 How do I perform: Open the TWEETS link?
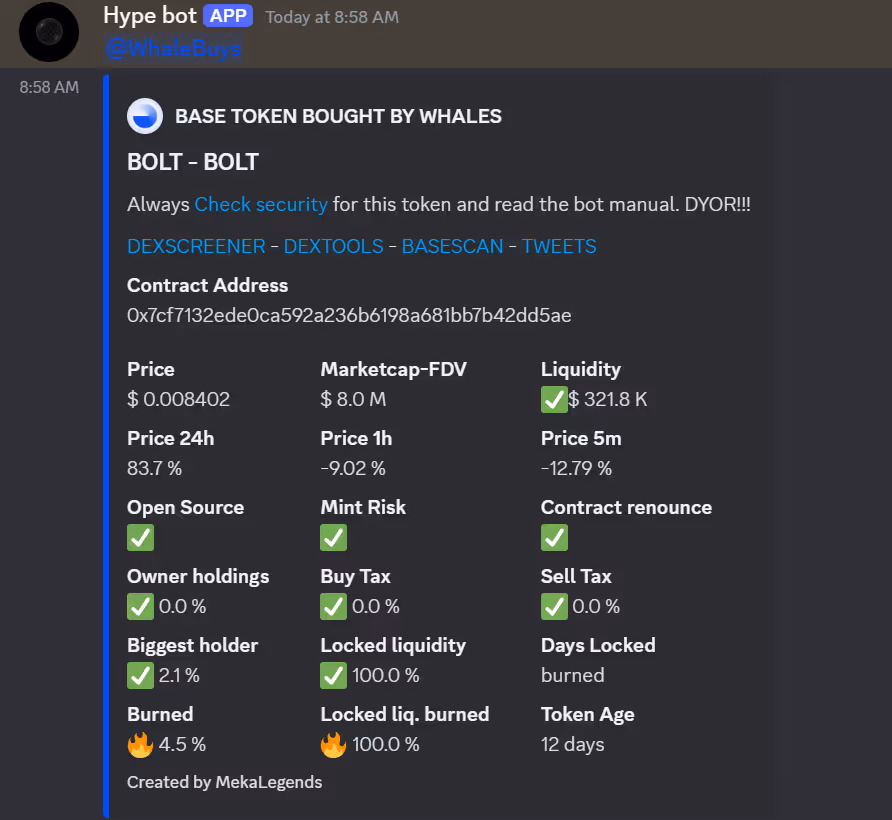point(559,246)
